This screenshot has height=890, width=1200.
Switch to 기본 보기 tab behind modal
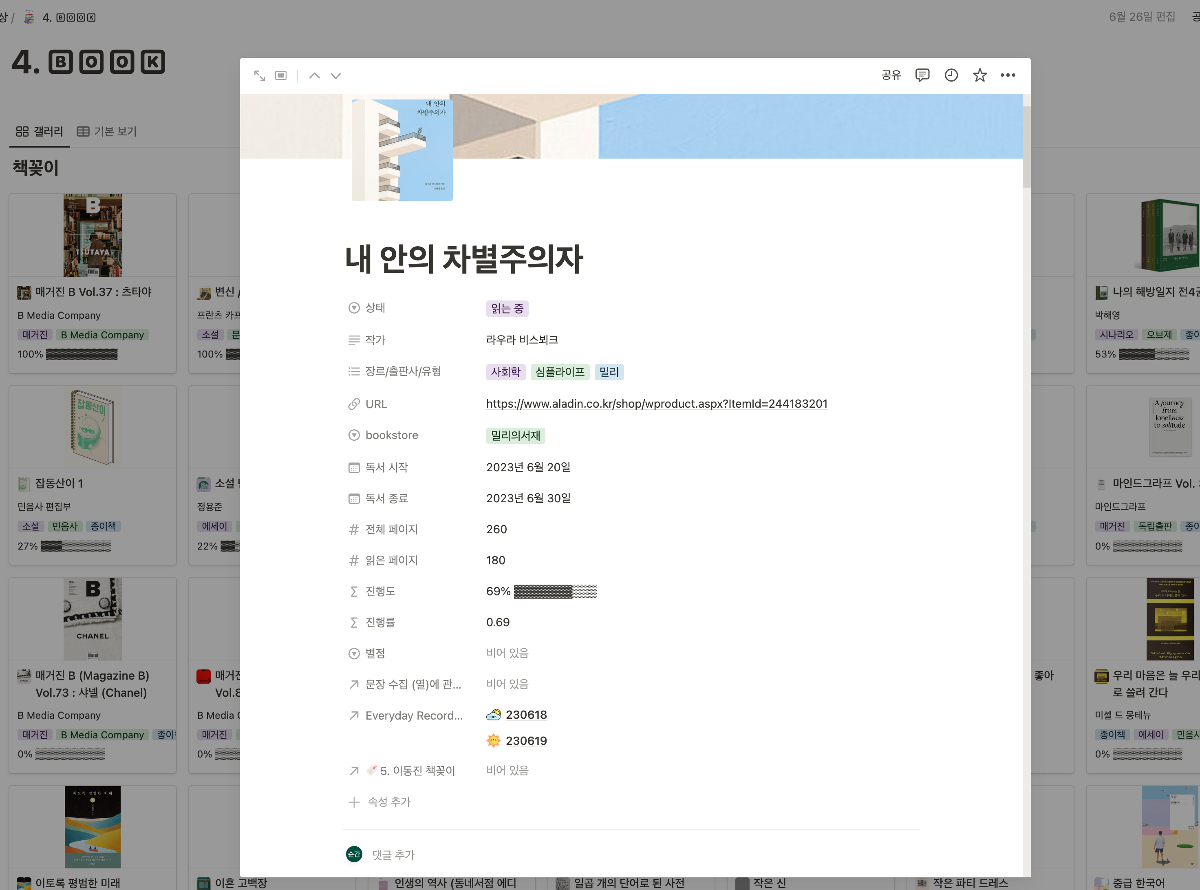(x=107, y=131)
